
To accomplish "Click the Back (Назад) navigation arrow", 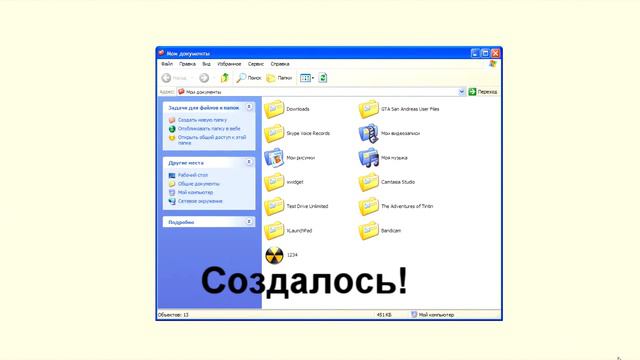I will pos(166,78).
